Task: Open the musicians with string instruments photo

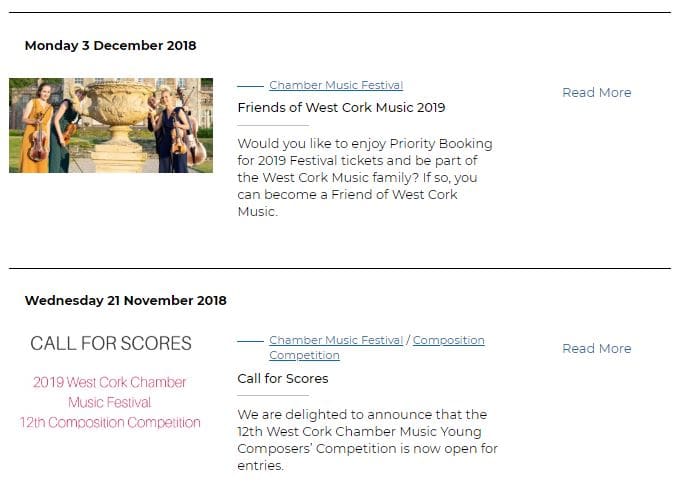Action: [x=111, y=125]
